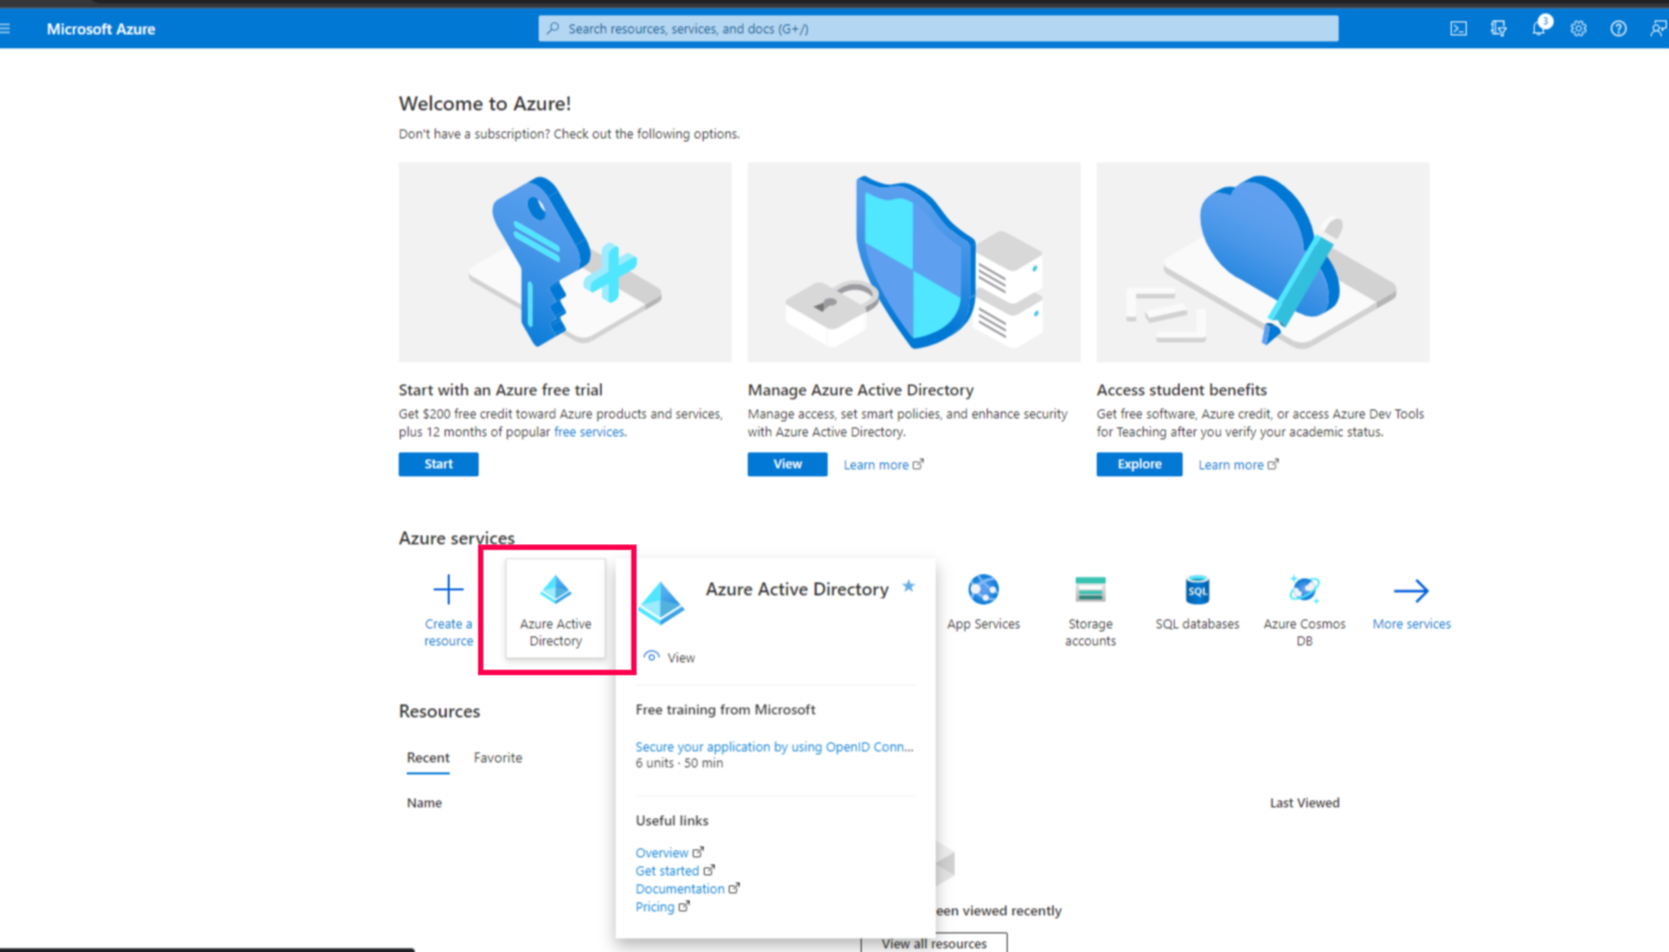
Task: Open Directory and subscription filter icon
Action: pos(1498,29)
